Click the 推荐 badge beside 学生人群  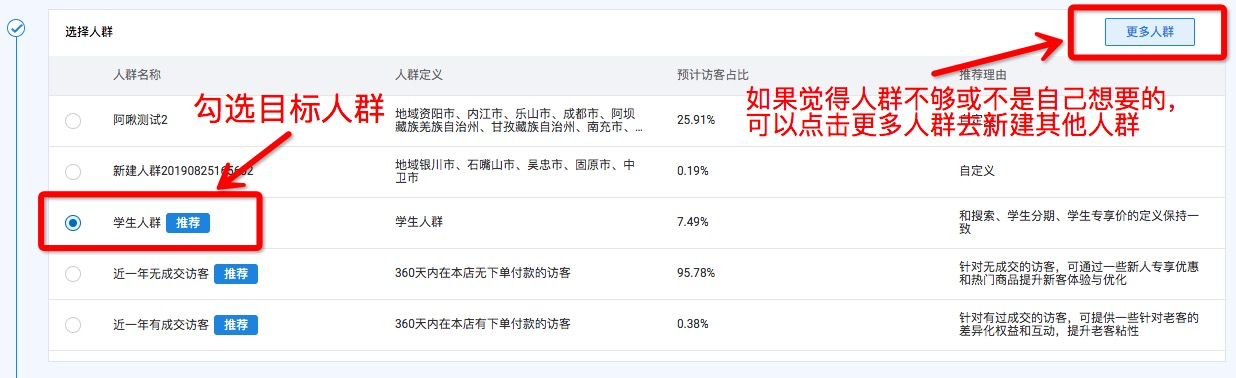pyautogui.click(x=188, y=223)
